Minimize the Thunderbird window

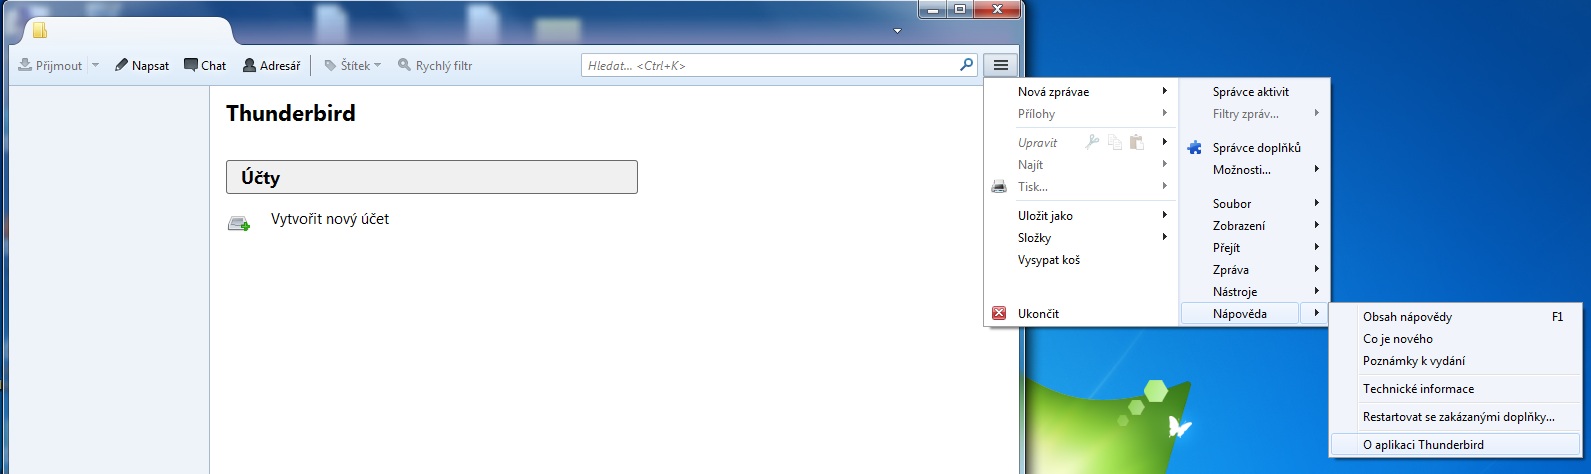[933, 9]
